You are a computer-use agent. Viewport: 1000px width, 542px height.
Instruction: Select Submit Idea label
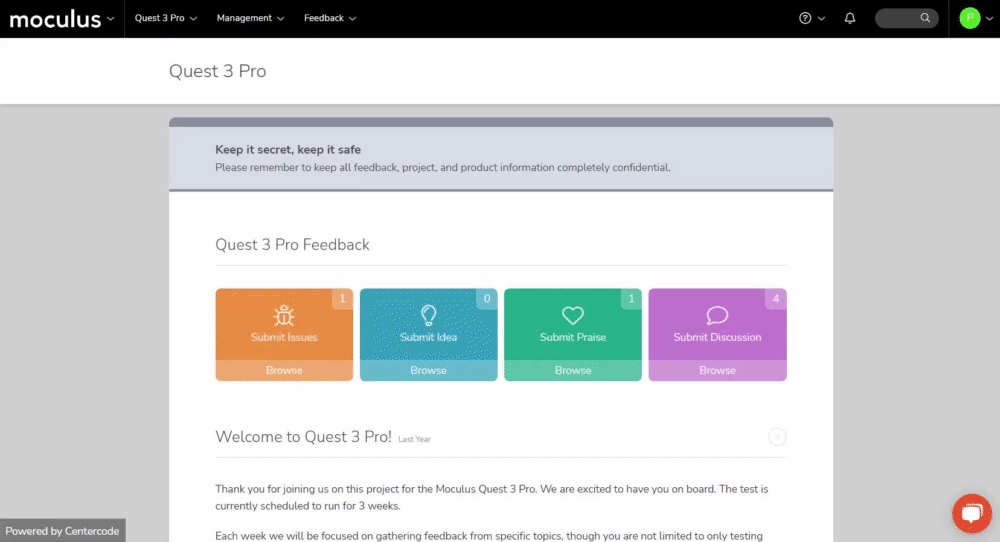tap(429, 337)
